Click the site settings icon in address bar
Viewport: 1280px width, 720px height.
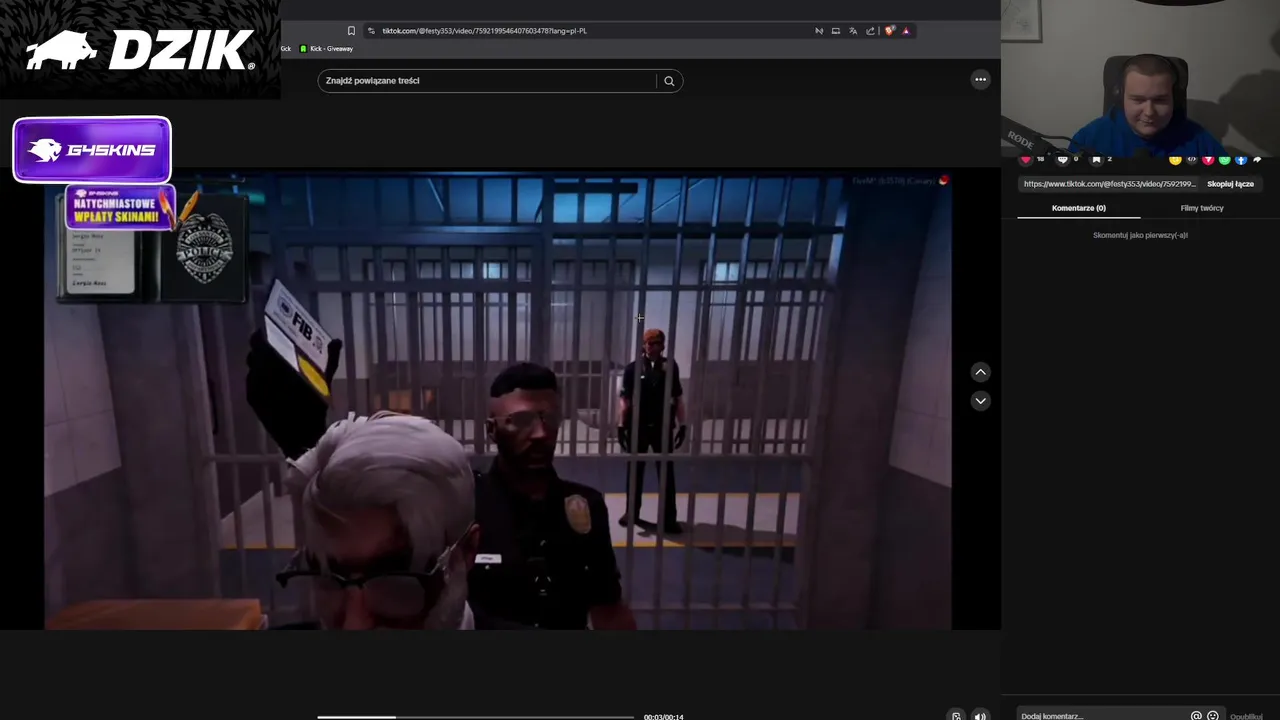[371, 31]
